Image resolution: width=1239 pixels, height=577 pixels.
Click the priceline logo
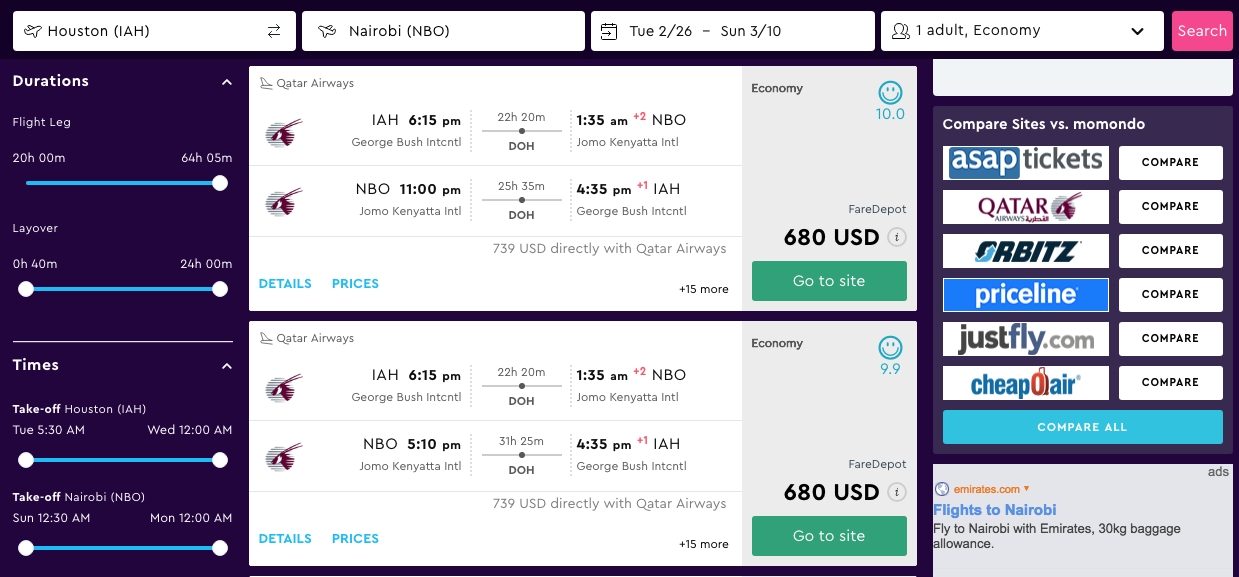click(x=1026, y=294)
